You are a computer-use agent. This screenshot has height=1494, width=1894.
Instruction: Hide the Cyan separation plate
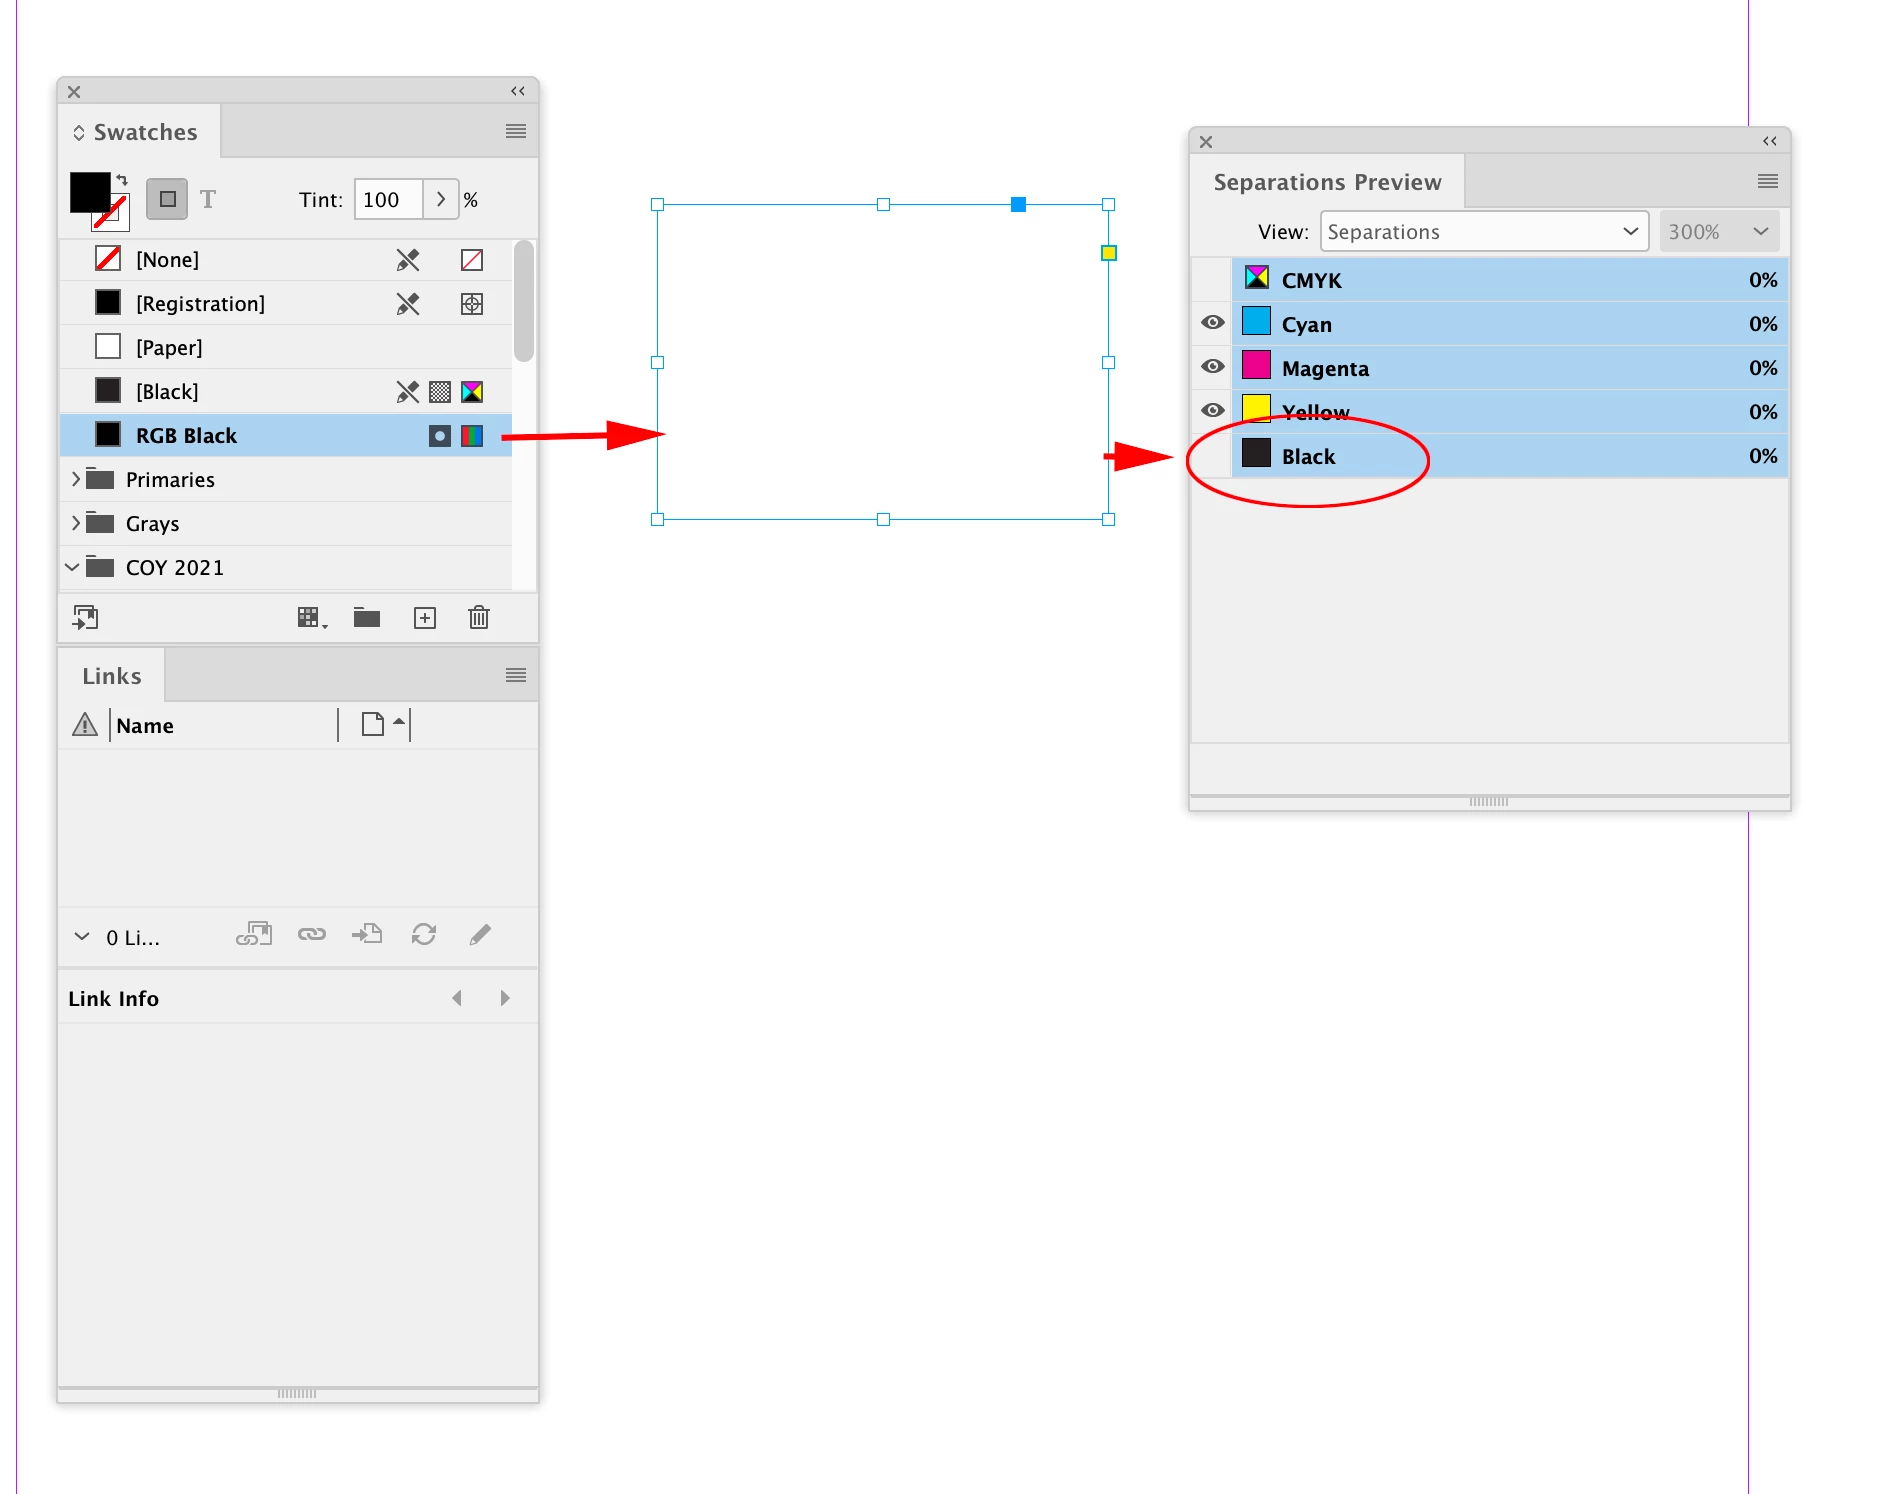coord(1212,322)
